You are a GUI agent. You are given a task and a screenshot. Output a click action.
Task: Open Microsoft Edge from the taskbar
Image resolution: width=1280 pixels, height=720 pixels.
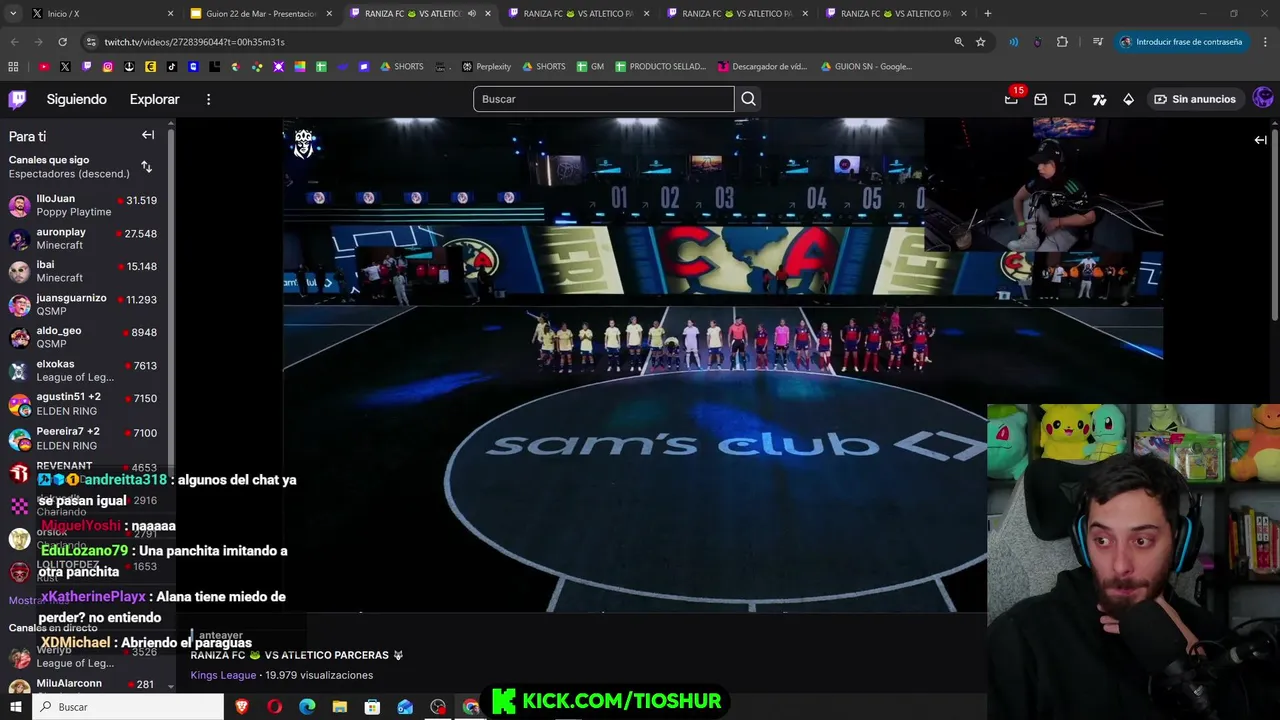(x=307, y=707)
